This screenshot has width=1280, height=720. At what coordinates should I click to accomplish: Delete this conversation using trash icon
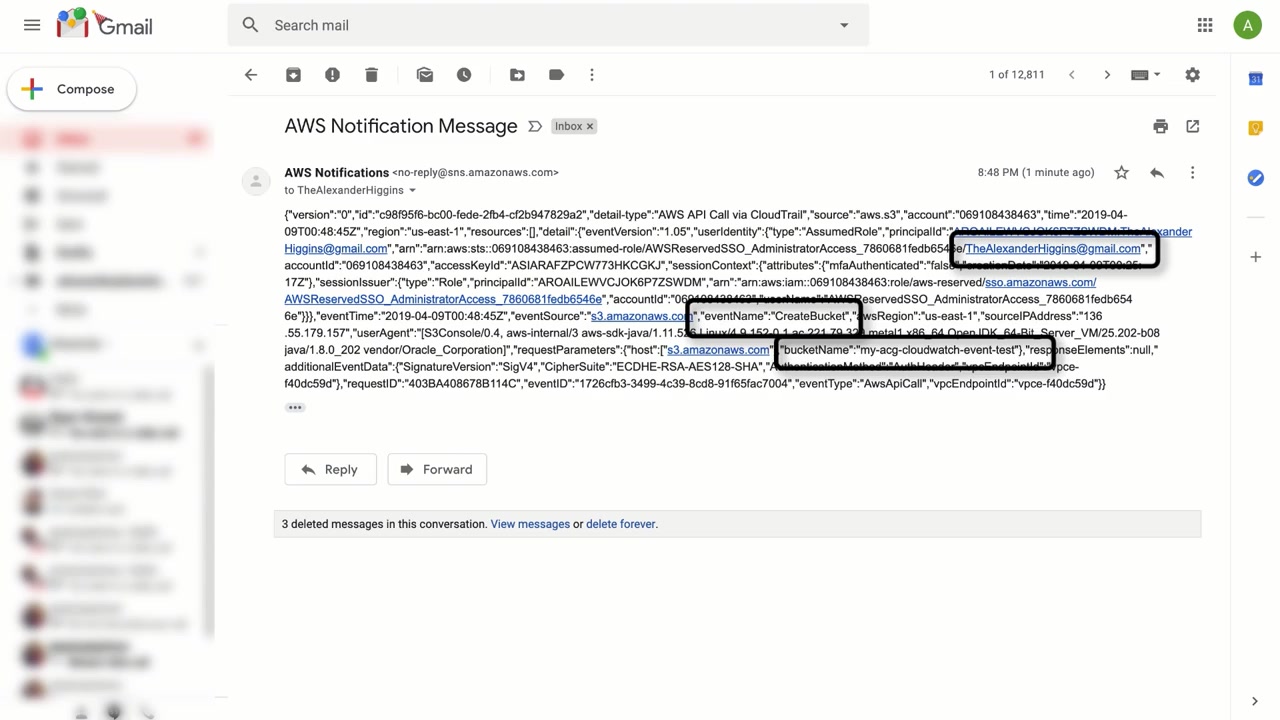pyautogui.click(x=371, y=75)
